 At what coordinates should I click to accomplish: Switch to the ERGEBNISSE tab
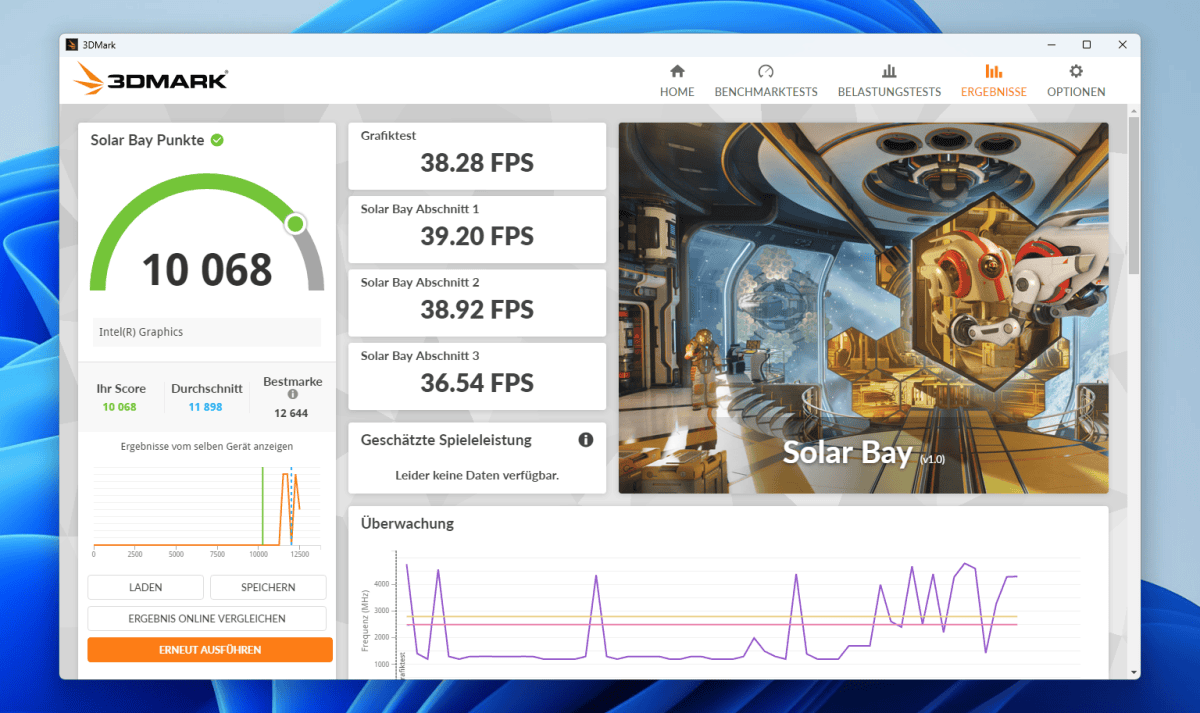point(993,81)
